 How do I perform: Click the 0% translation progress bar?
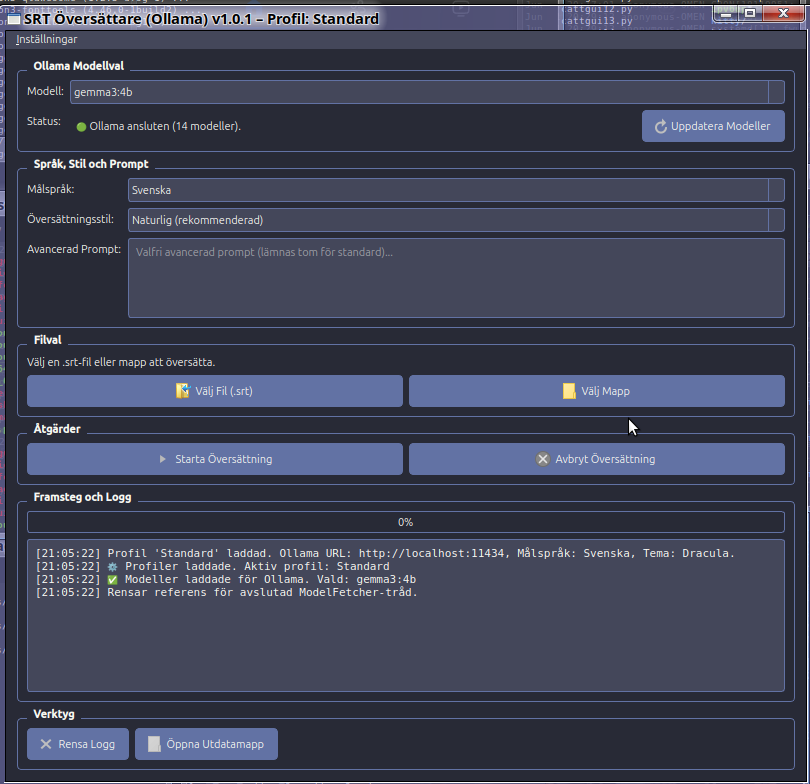[x=405, y=522]
